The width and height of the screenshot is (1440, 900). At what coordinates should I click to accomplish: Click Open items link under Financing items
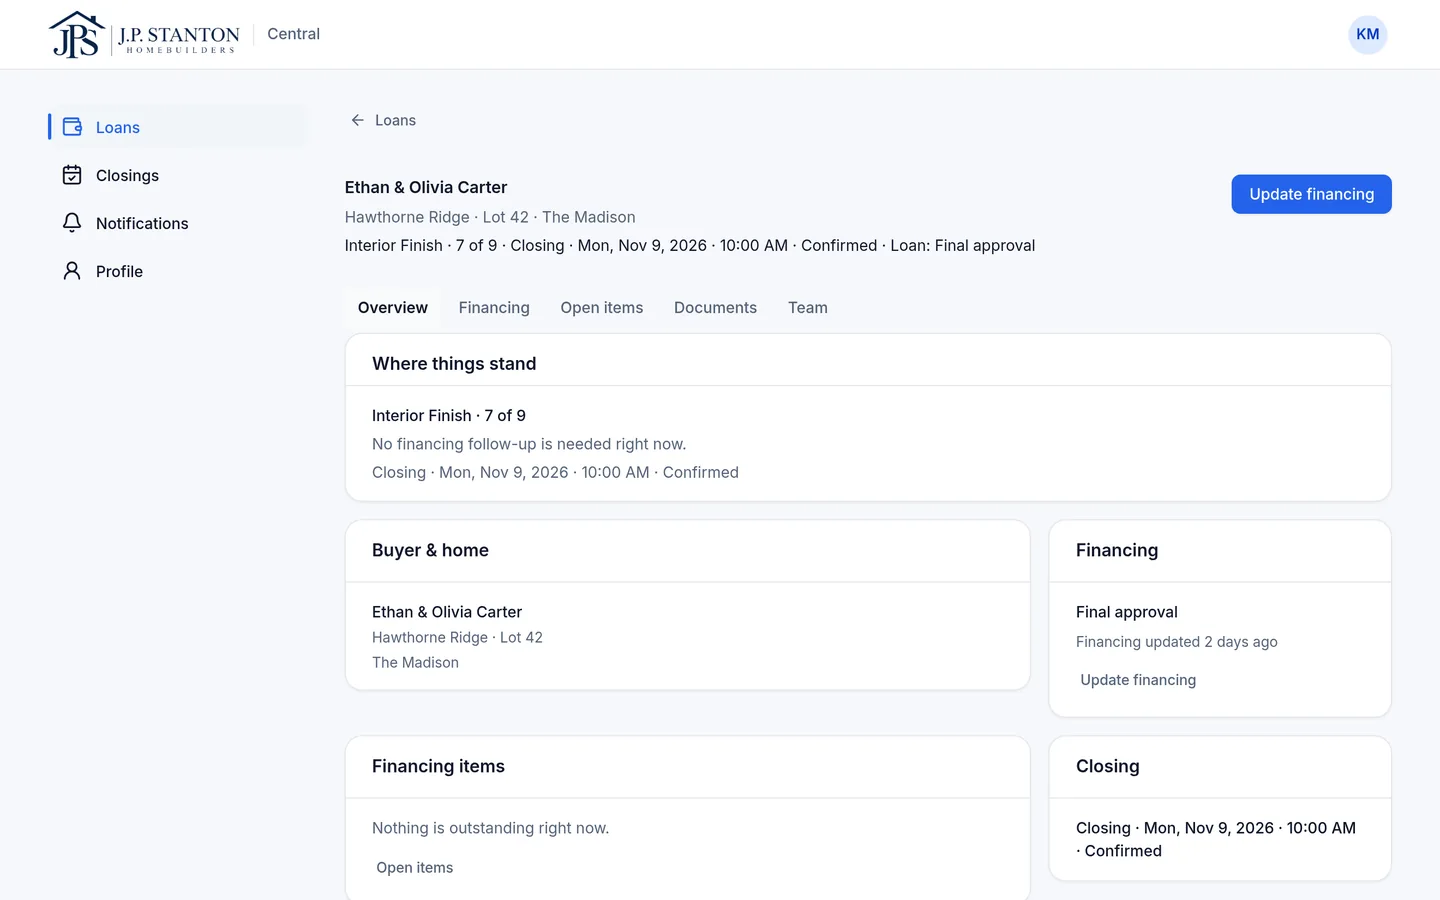[x=414, y=868]
